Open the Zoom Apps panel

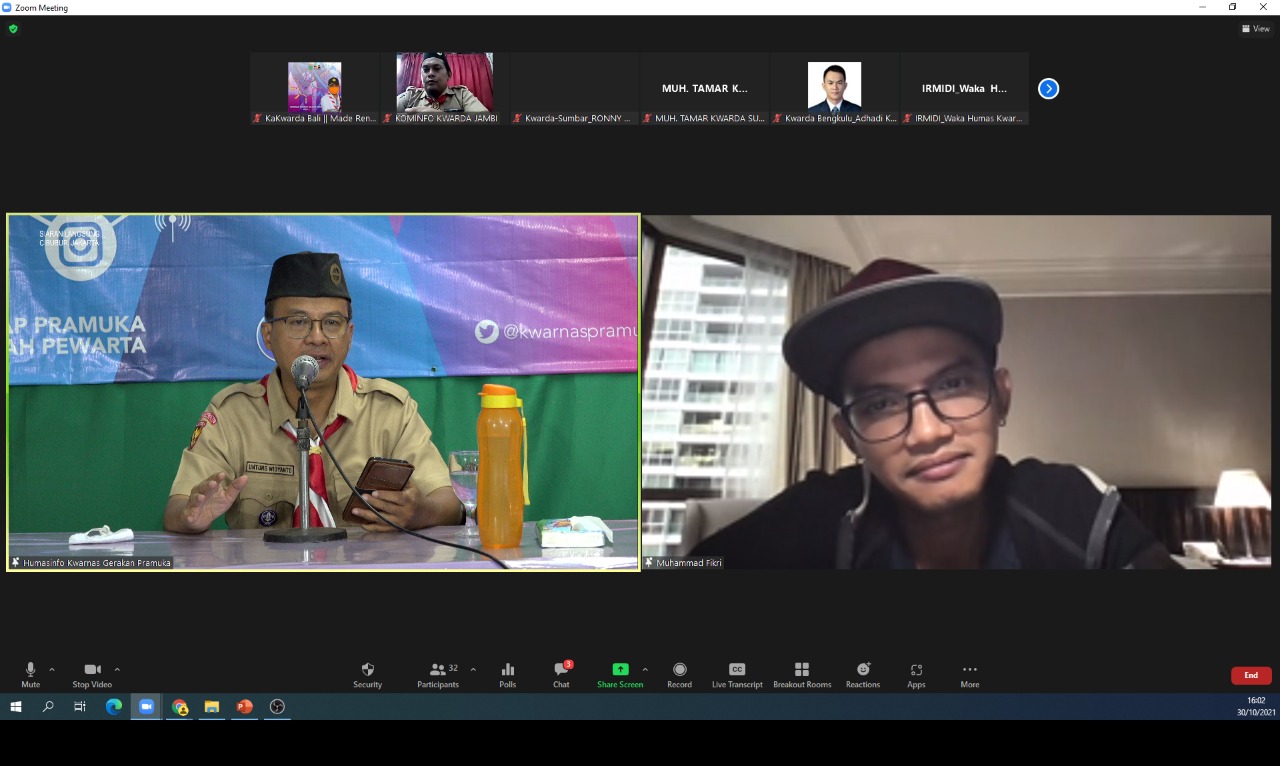(x=916, y=675)
